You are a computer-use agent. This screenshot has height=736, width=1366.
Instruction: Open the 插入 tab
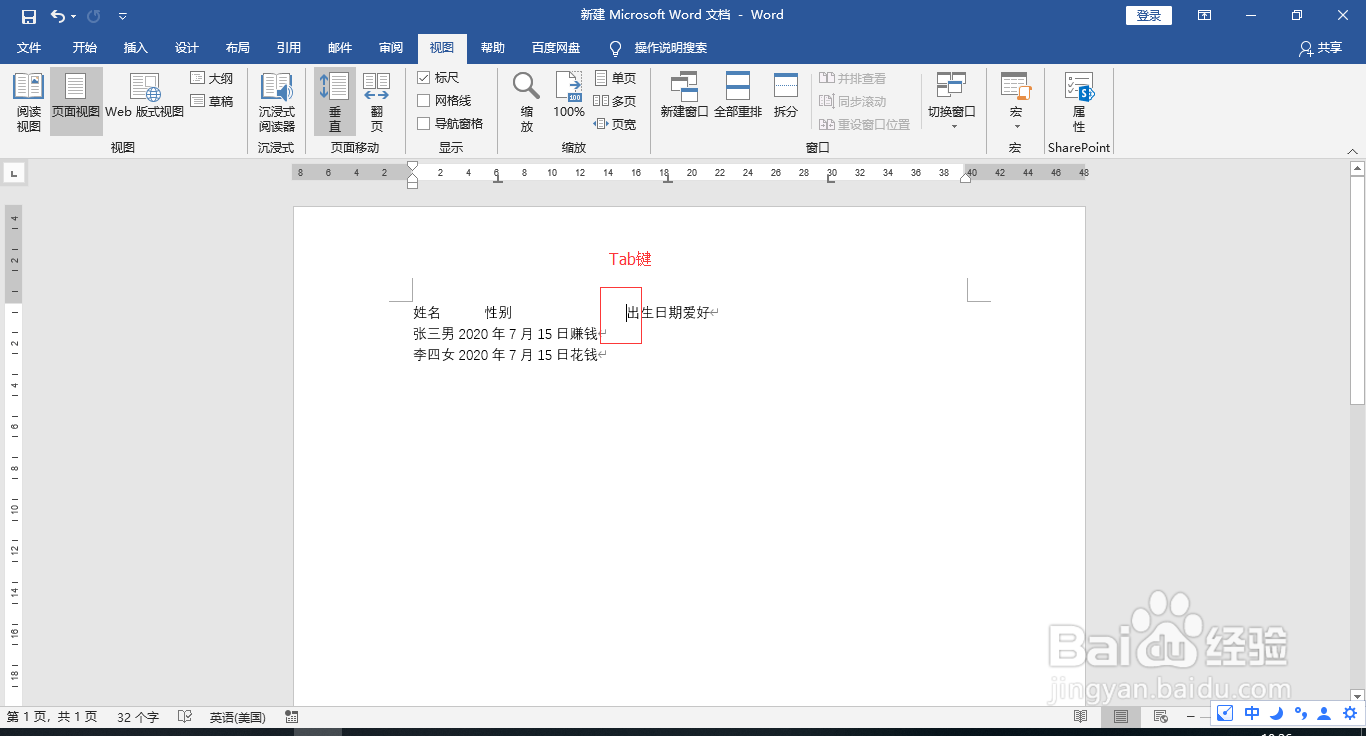135,48
